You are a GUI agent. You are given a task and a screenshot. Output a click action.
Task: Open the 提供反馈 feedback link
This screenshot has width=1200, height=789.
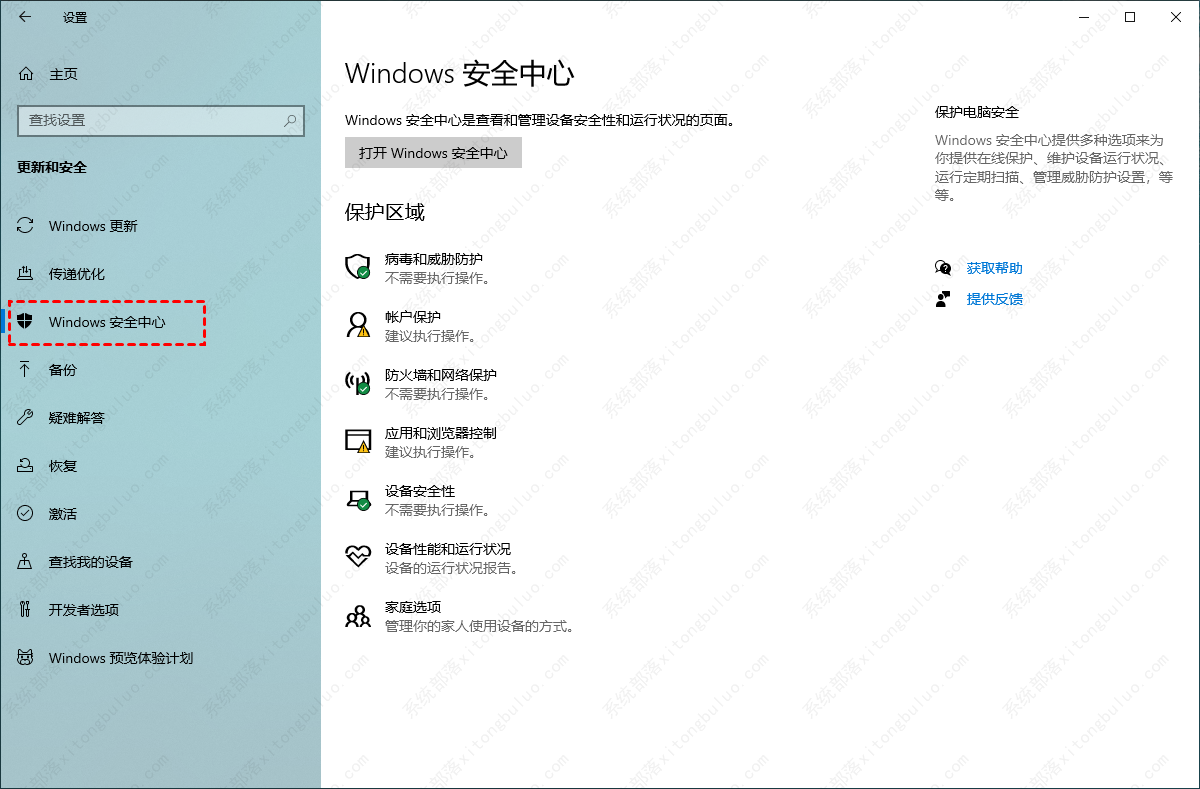(994, 299)
